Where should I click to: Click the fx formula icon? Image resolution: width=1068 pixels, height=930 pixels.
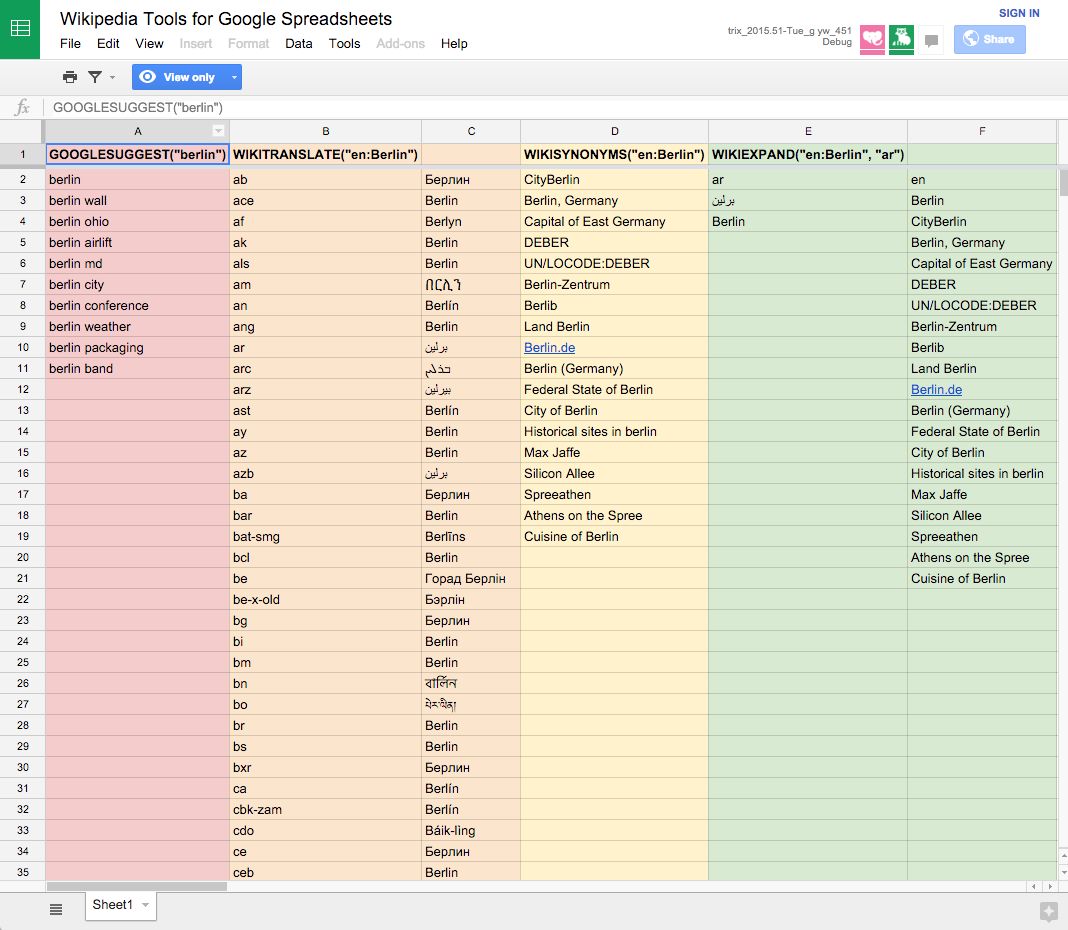point(22,107)
